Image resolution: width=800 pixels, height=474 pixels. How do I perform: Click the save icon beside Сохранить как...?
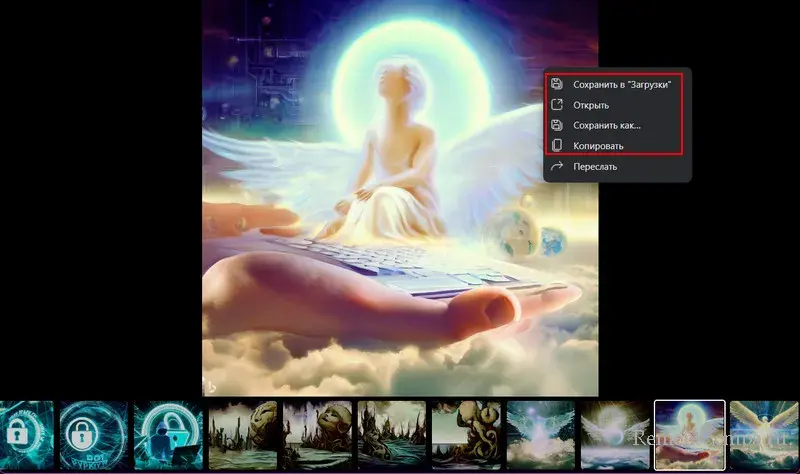pyautogui.click(x=557, y=125)
